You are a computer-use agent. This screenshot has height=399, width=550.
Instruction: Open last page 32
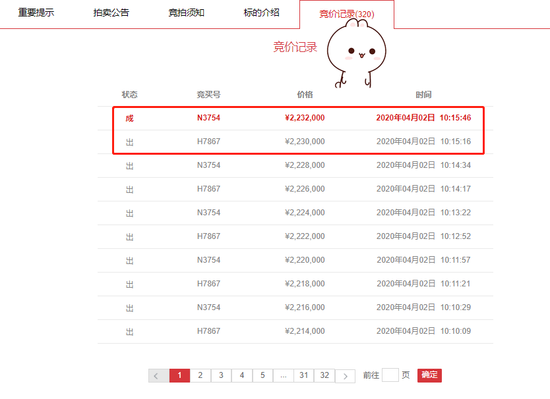click(324, 376)
